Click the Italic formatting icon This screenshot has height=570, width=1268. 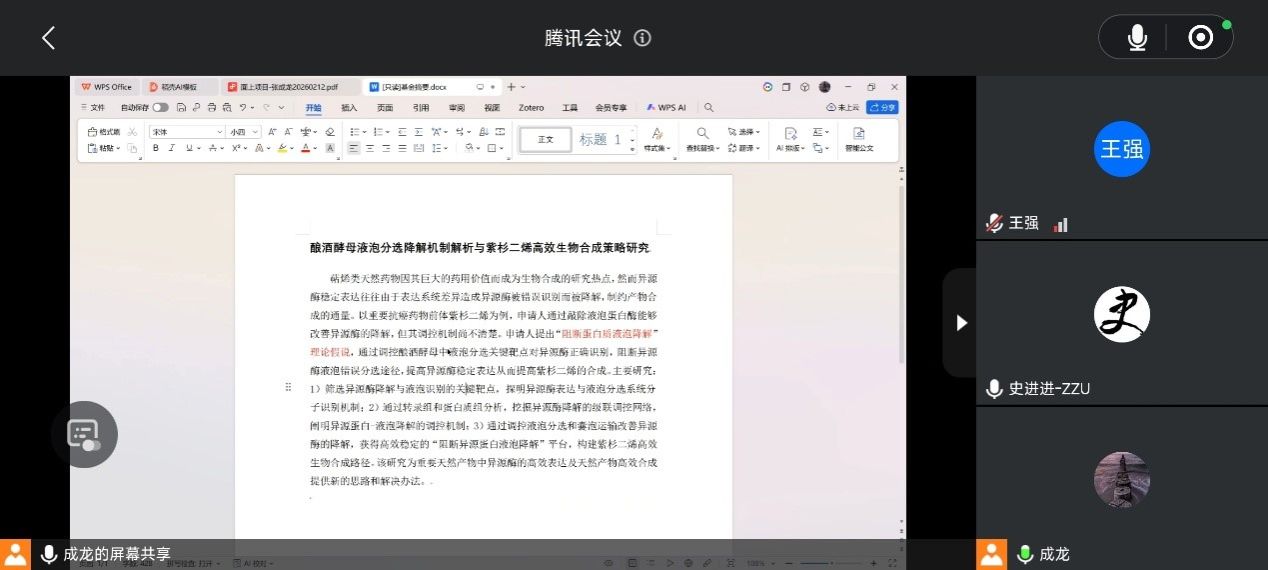[172, 148]
